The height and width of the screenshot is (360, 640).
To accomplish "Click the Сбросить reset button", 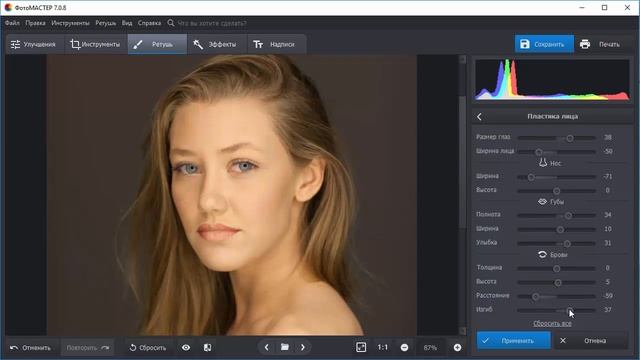I will [147, 348].
